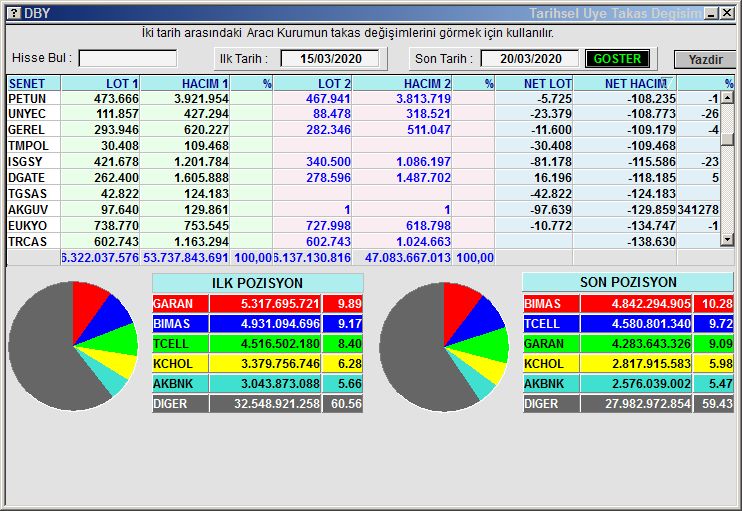Select the Son Tarih date field
The width and height of the screenshot is (742, 511).
point(530,59)
